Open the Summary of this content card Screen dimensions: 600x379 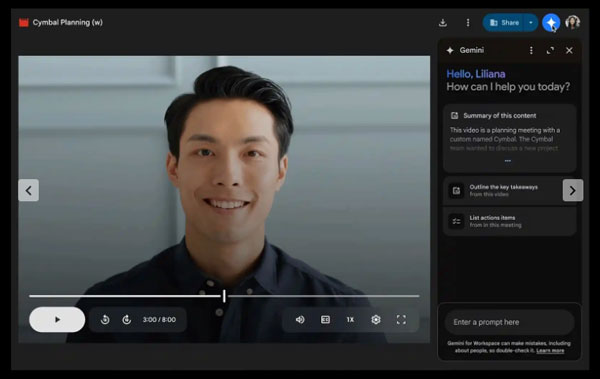coord(510,138)
